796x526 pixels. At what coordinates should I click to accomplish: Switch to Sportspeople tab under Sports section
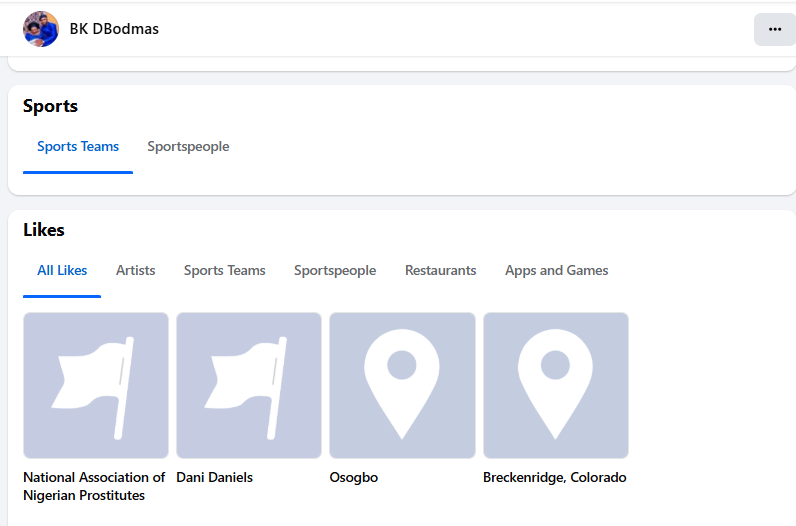[x=188, y=147]
